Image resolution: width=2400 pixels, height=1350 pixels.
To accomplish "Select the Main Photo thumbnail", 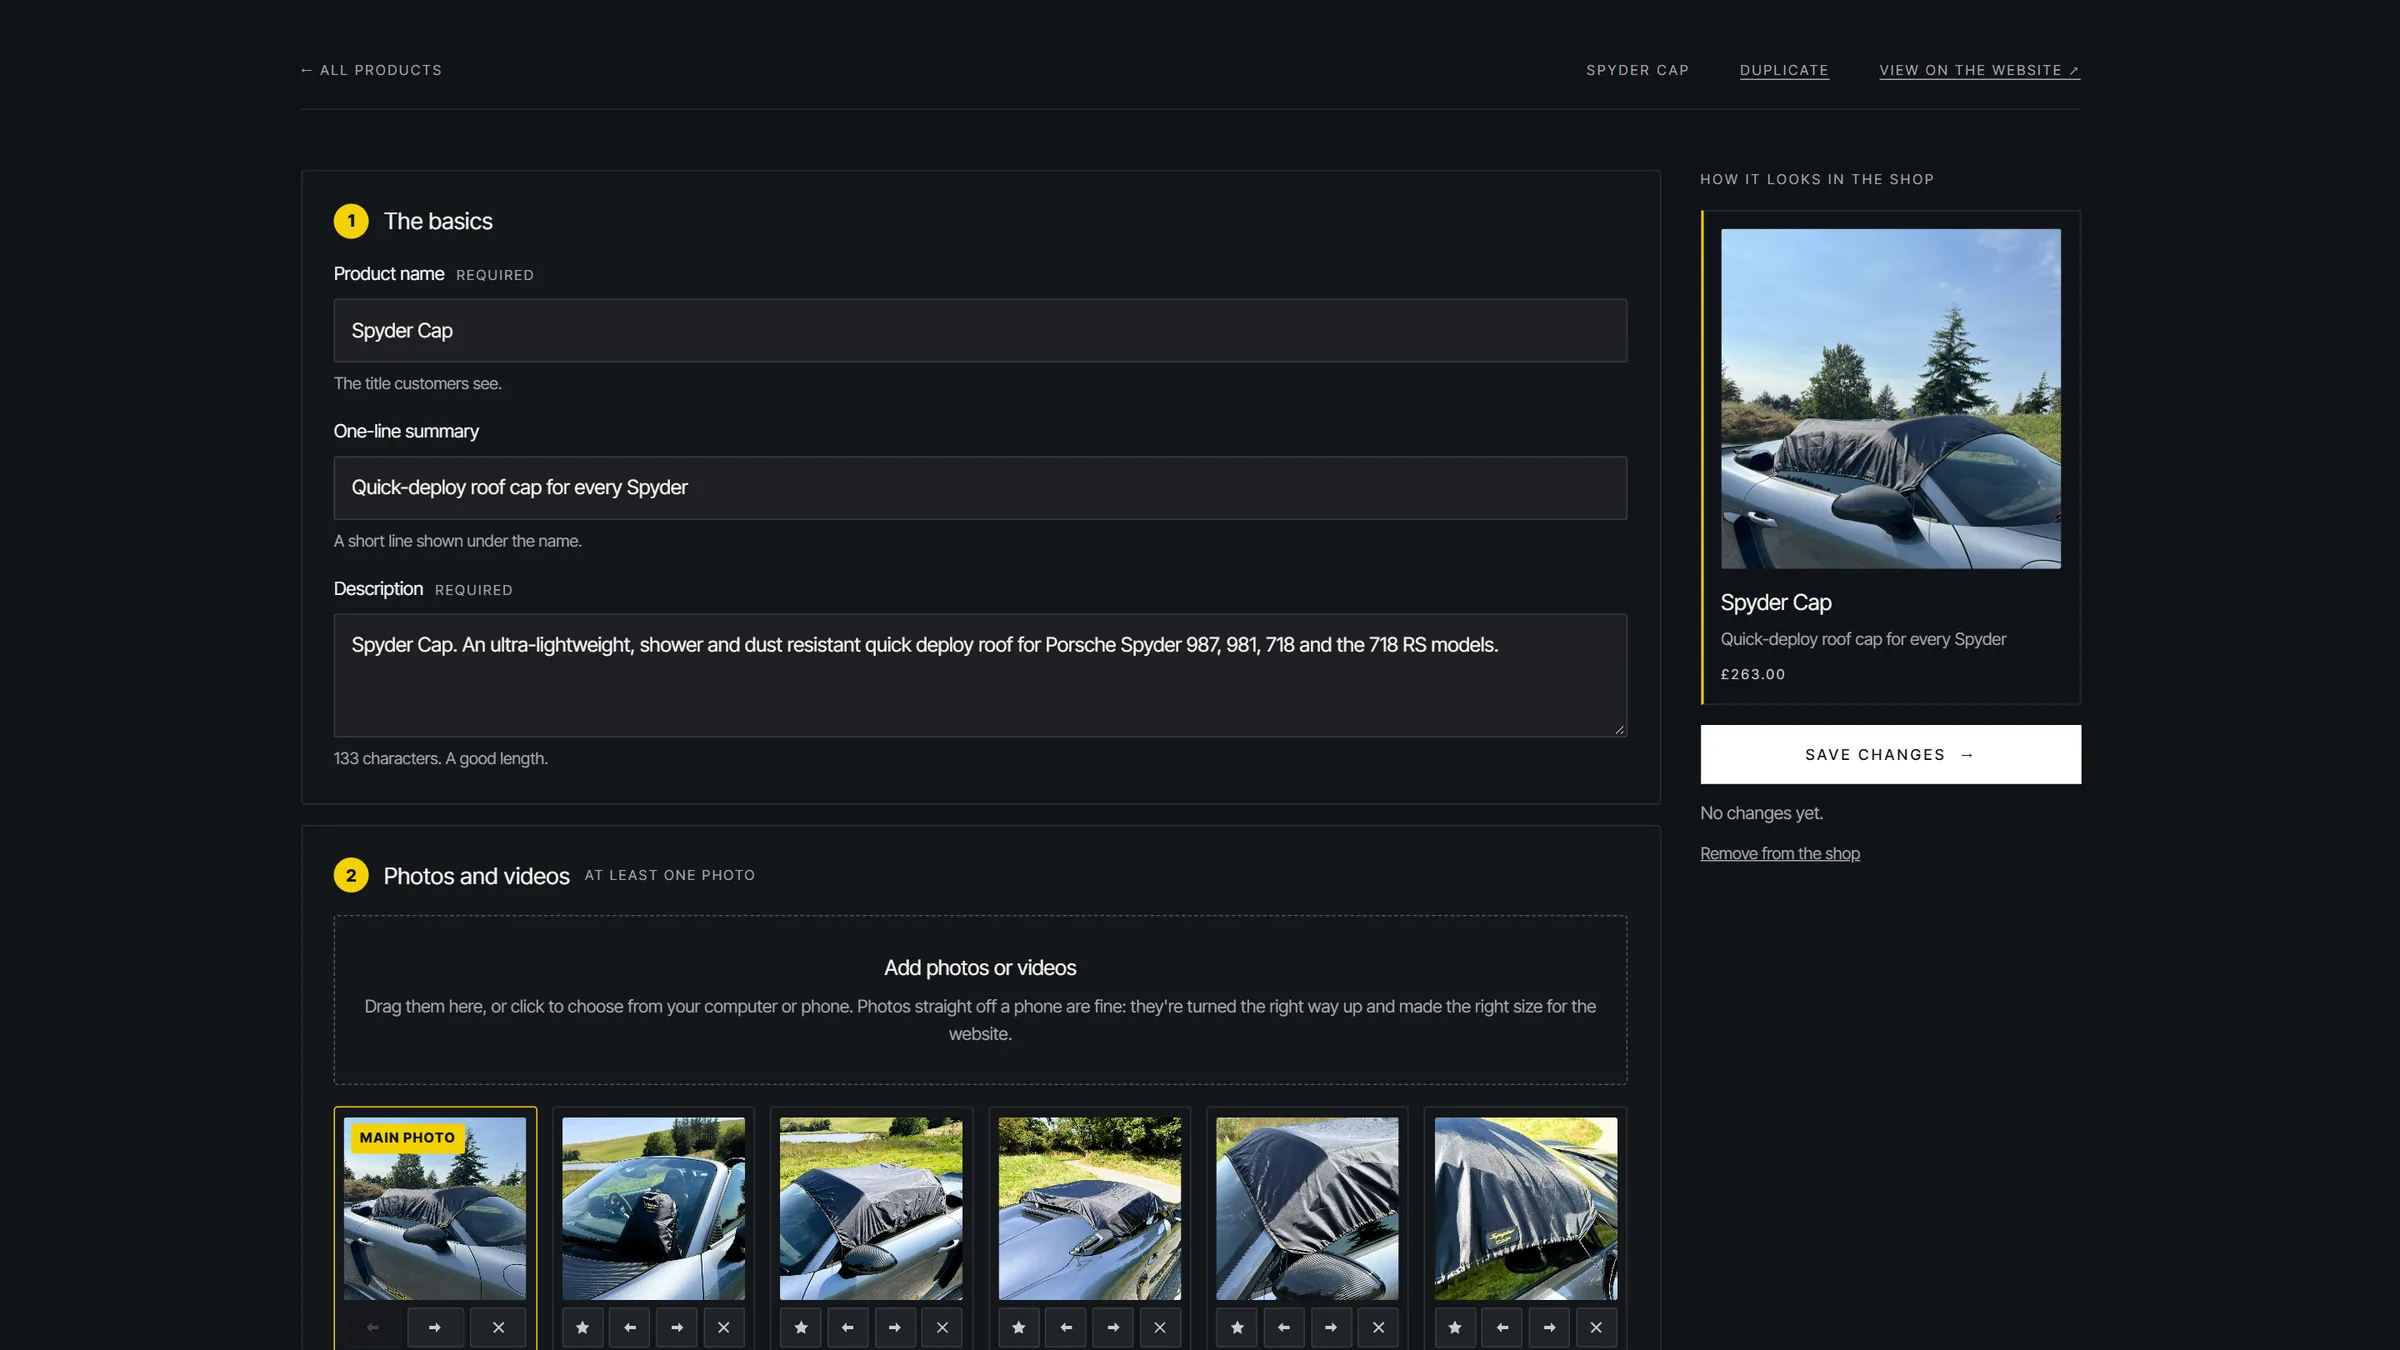I will (x=435, y=1208).
